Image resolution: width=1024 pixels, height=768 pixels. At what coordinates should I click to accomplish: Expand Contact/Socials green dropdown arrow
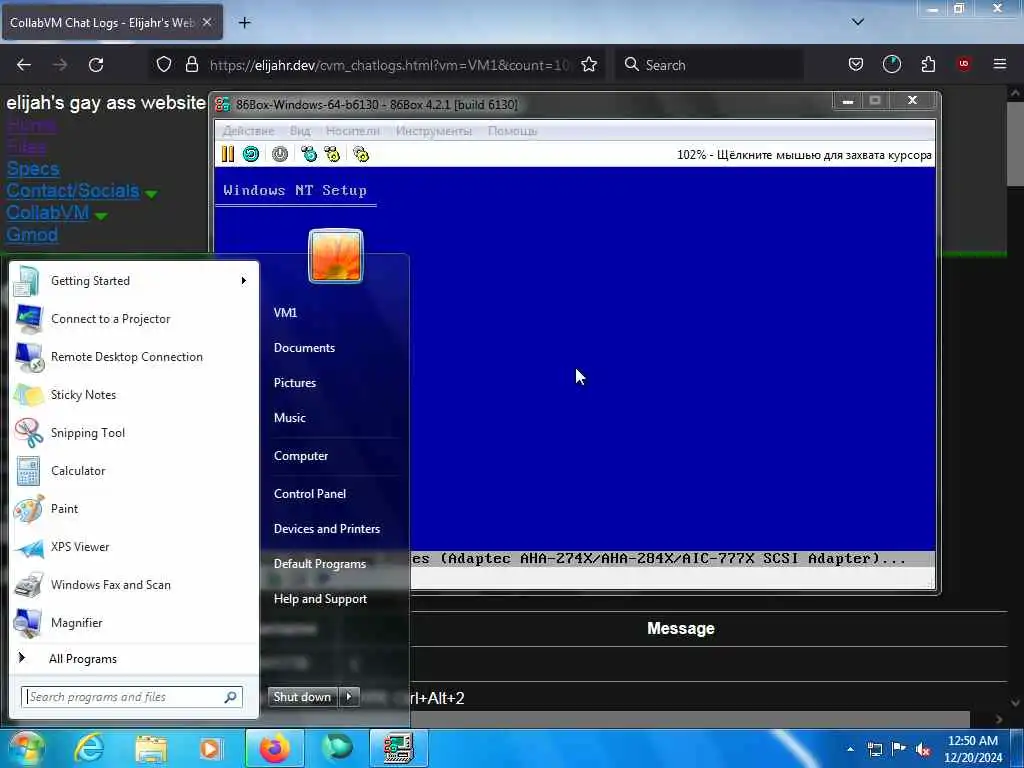pyautogui.click(x=151, y=194)
